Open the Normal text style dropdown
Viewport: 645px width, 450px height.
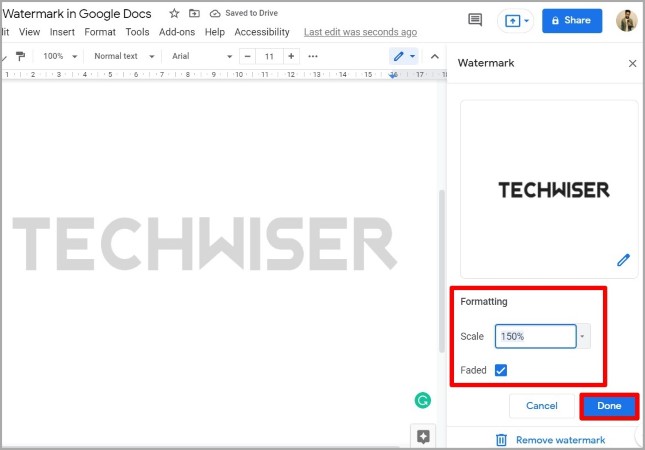coord(124,56)
